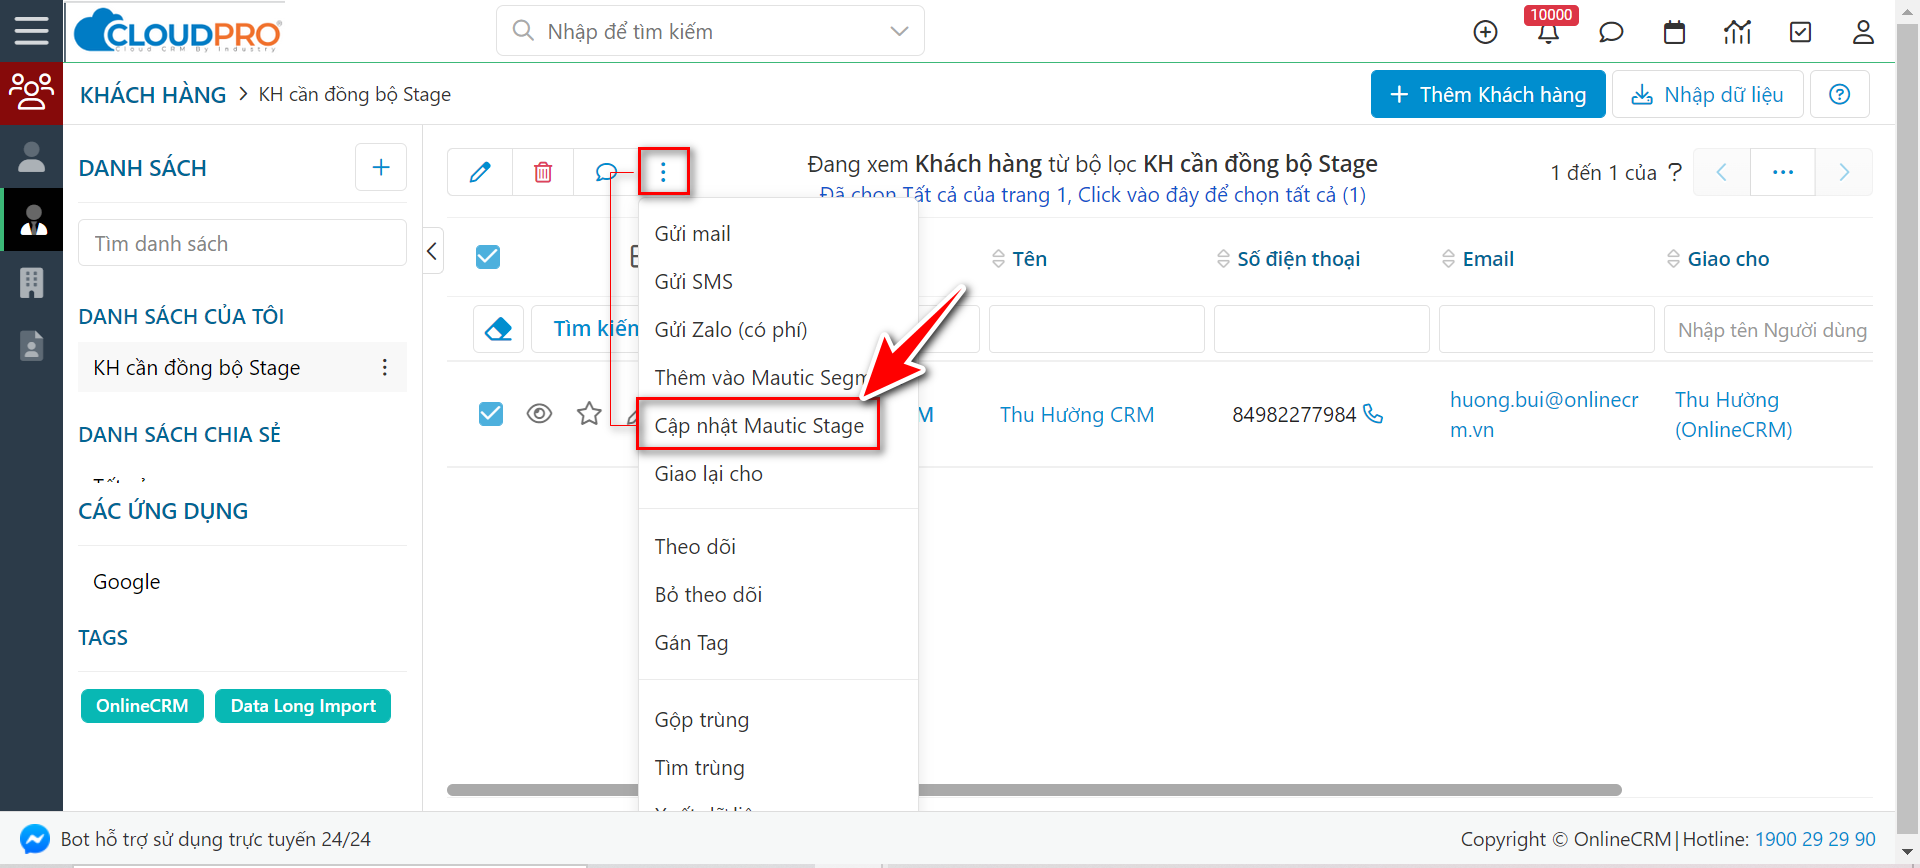This screenshot has height=868, width=1920.
Task: Open the three-dot more actions menu
Action: coord(663,172)
